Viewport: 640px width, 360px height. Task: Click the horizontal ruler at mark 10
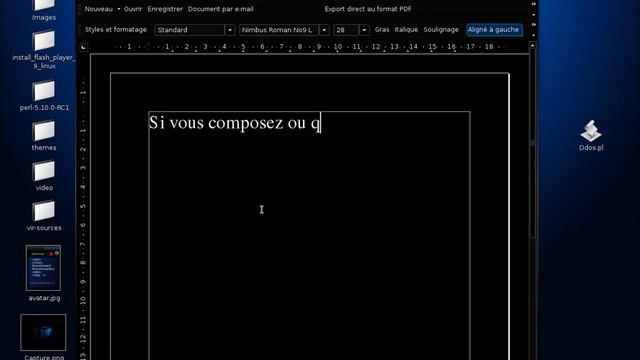338,47
